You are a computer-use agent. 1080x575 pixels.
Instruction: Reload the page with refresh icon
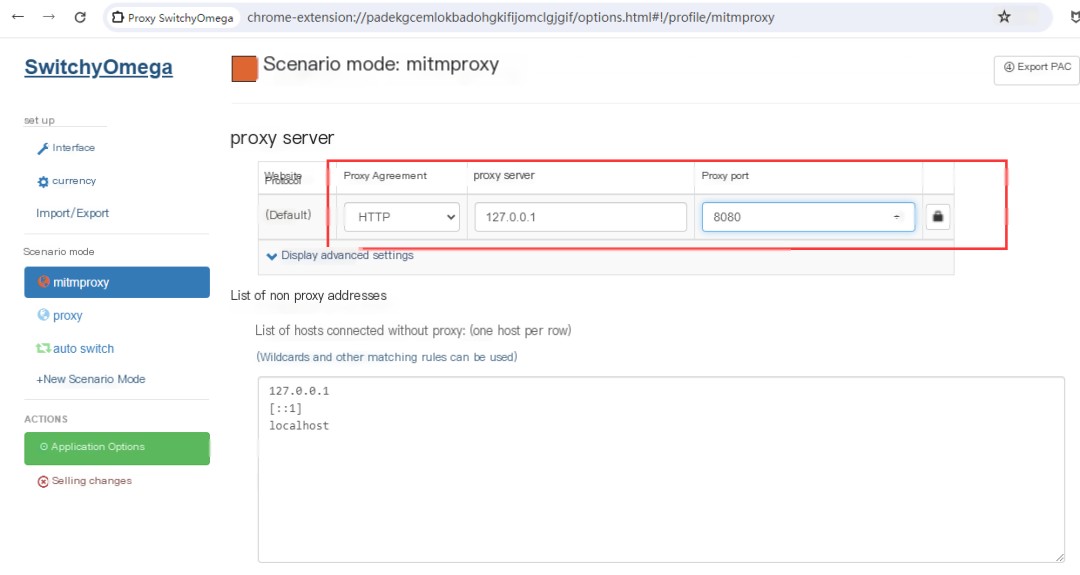click(x=80, y=17)
